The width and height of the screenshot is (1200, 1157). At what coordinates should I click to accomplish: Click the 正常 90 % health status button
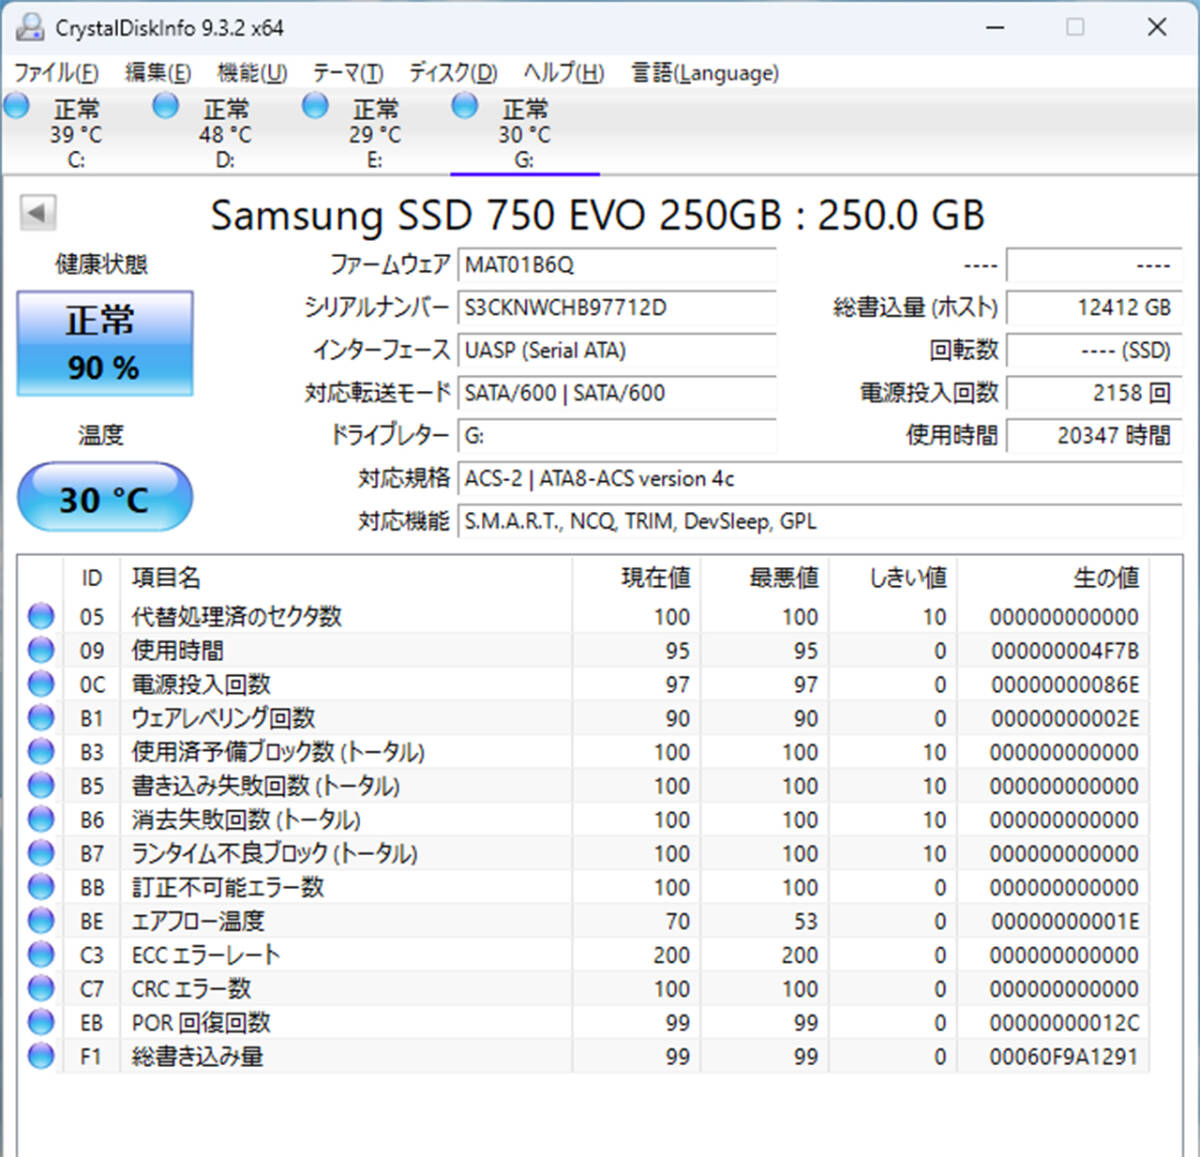pos(105,343)
